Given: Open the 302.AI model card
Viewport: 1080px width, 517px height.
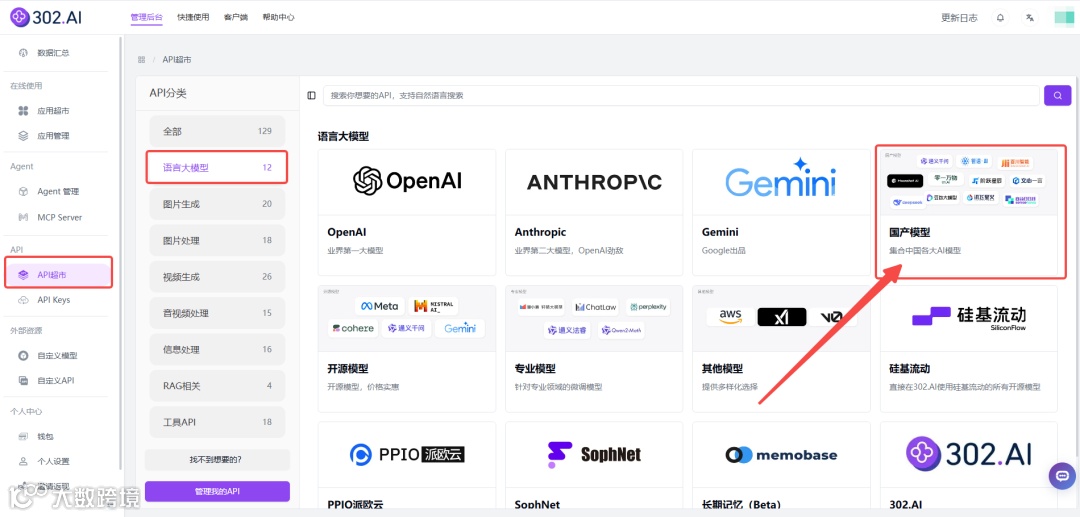Looking at the screenshot, I should [x=969, y=465].
